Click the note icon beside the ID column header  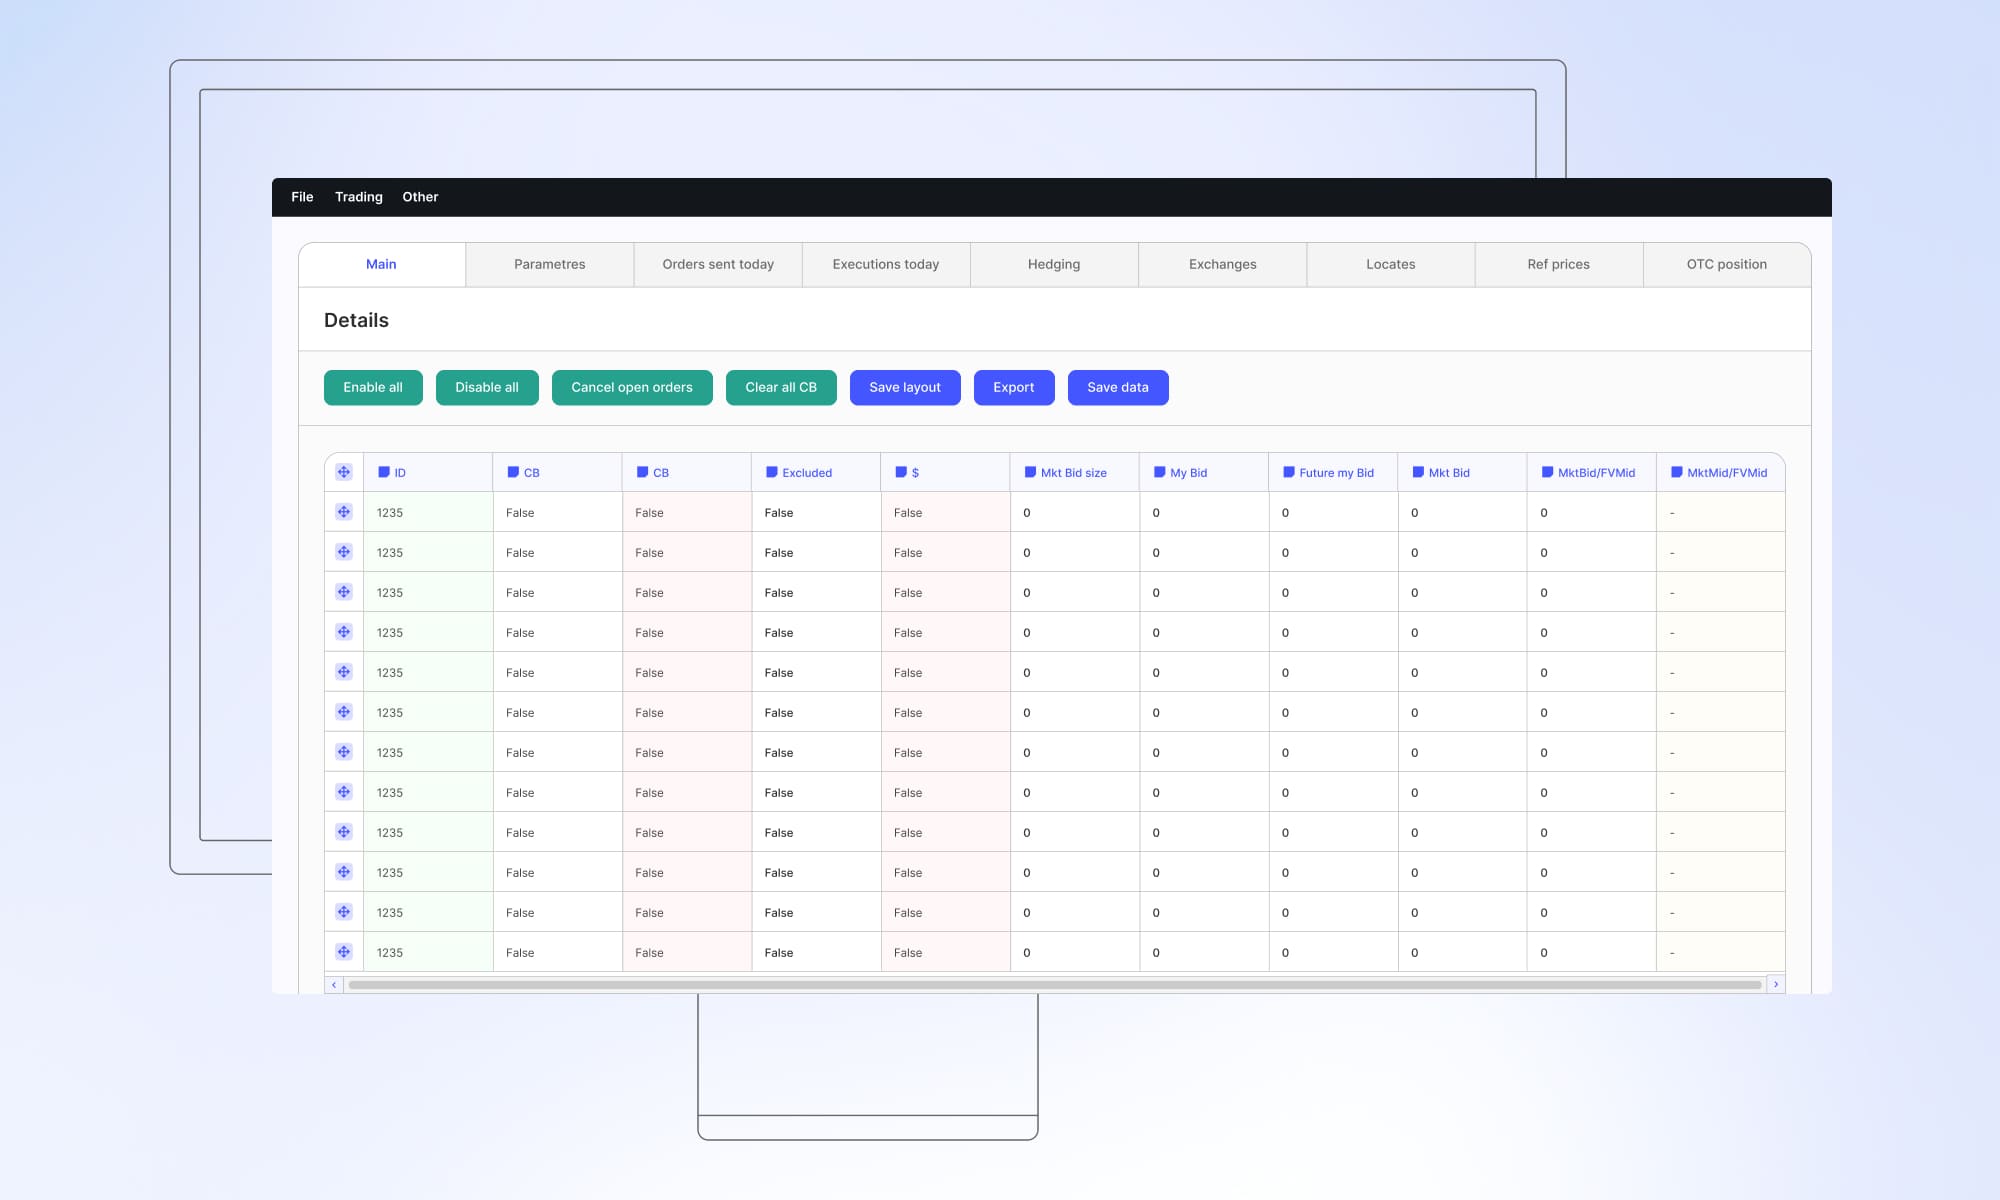384,472
